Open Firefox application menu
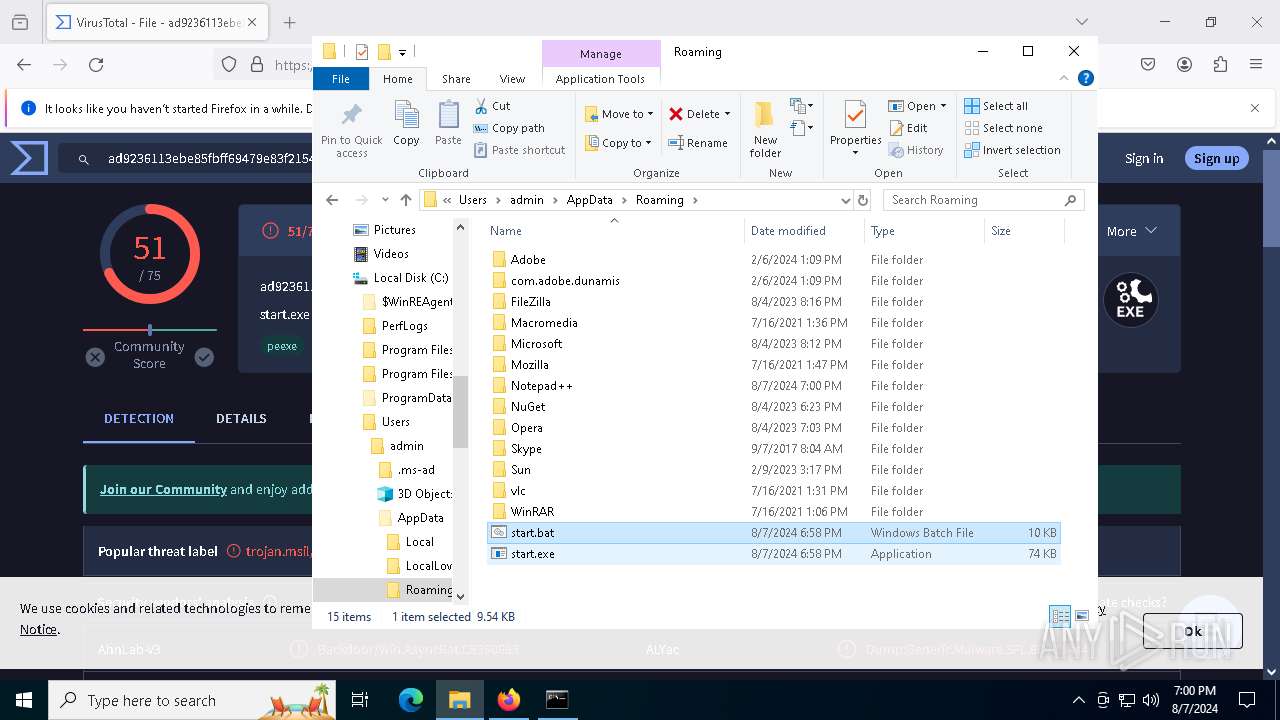Image resolution: width=1280 pixels, height=720 pixels. pyautogui.click(x=1255, y=64)
